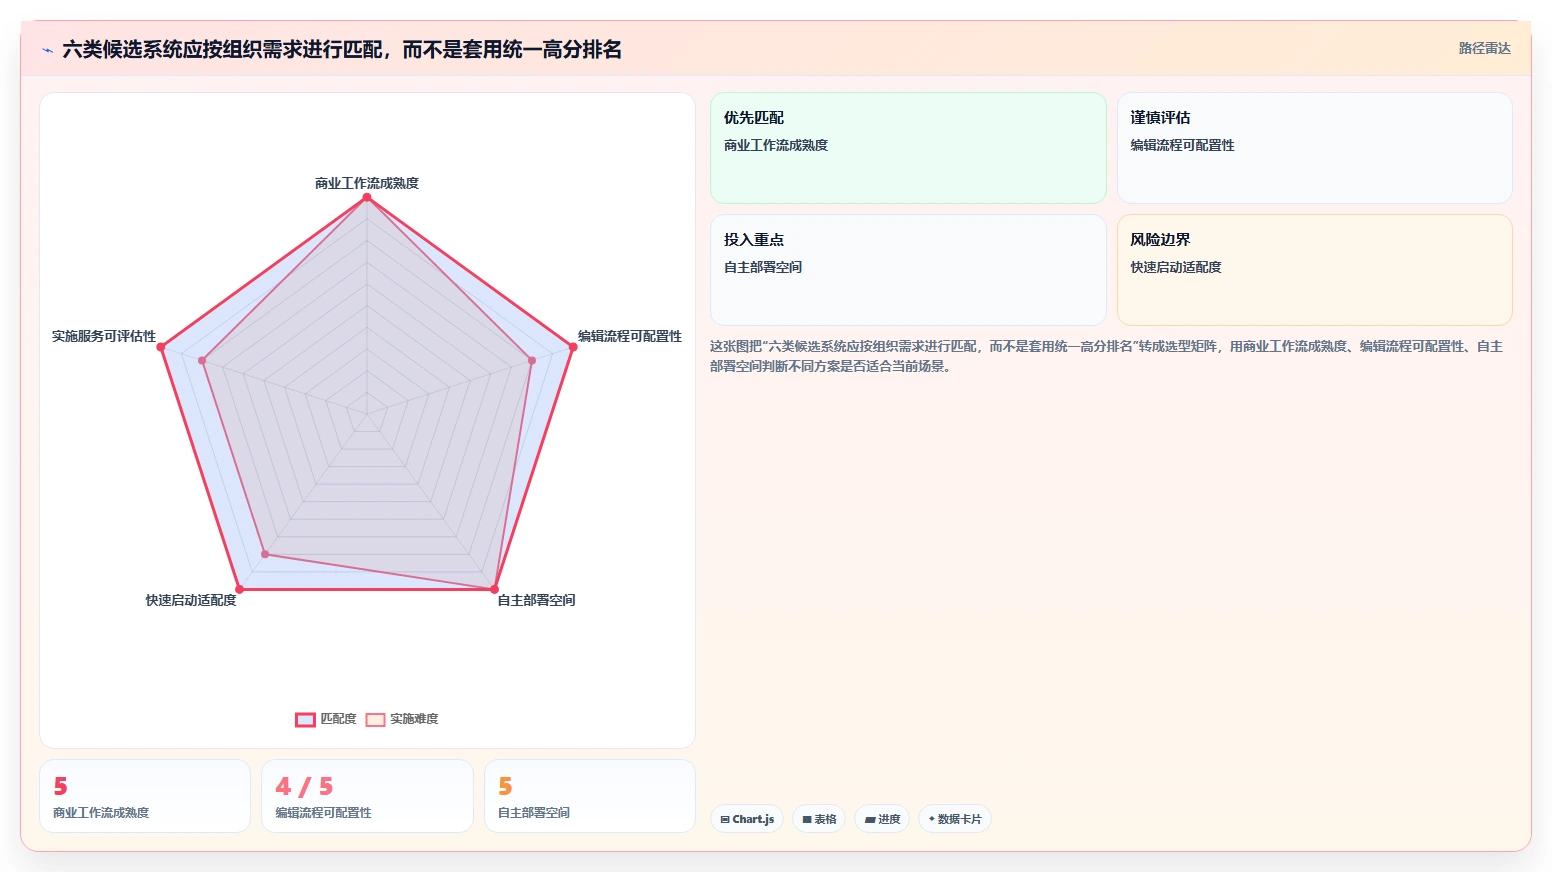
Task: Click the 编辑流程可配置性 radar axis label
Action: [x=630, y=336]
